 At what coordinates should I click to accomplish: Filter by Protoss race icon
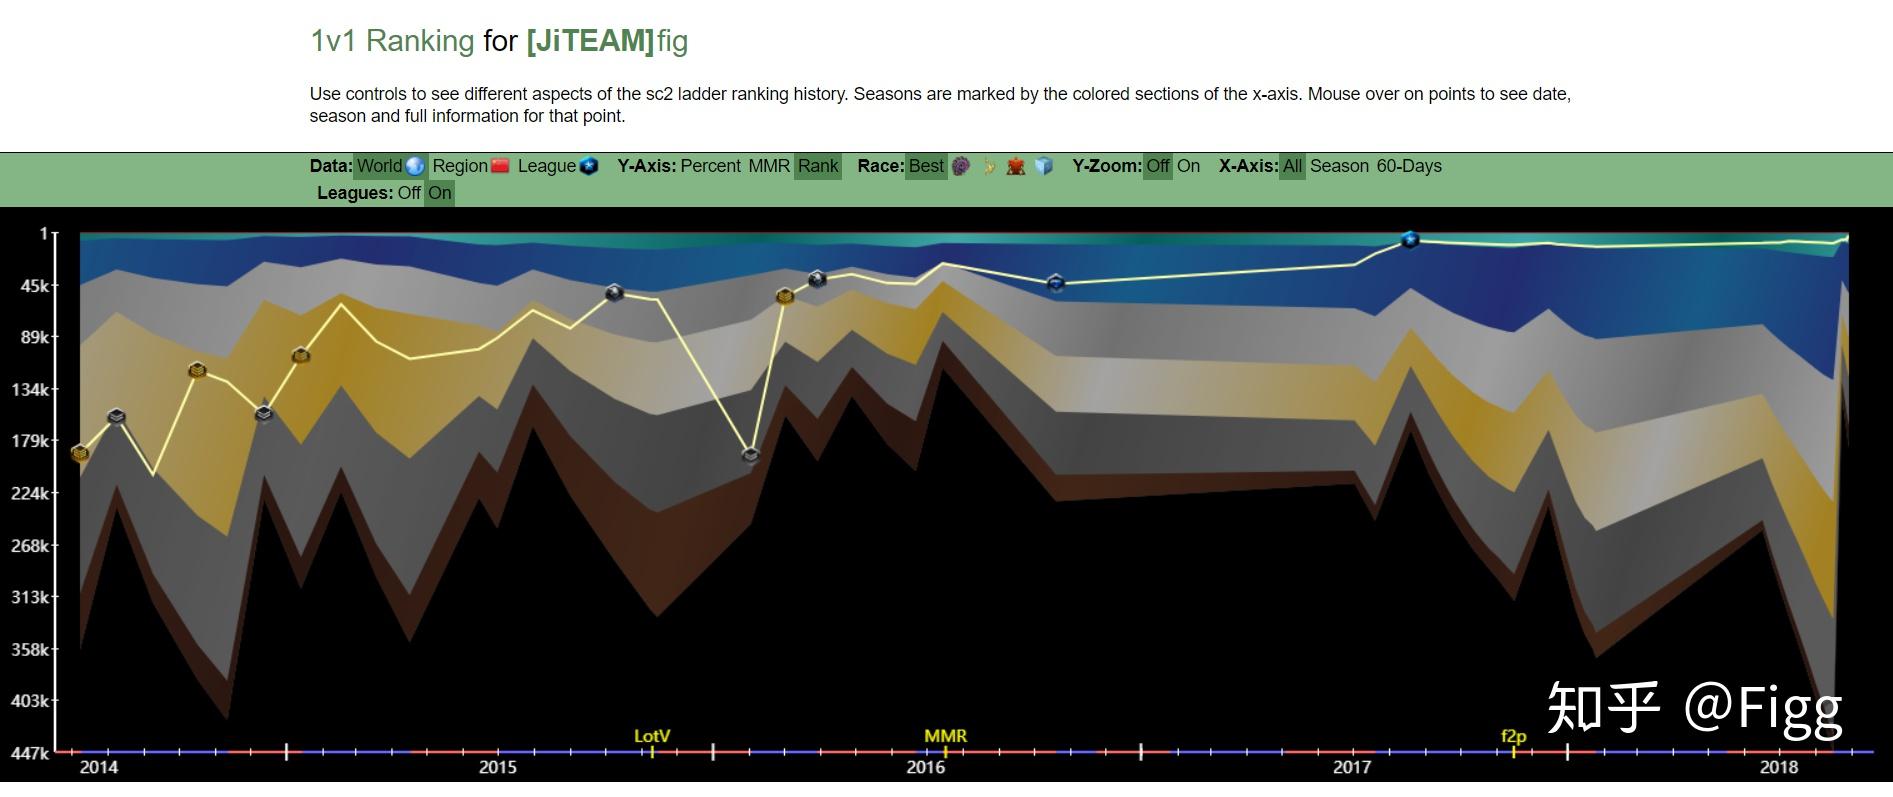coord(989,166)
